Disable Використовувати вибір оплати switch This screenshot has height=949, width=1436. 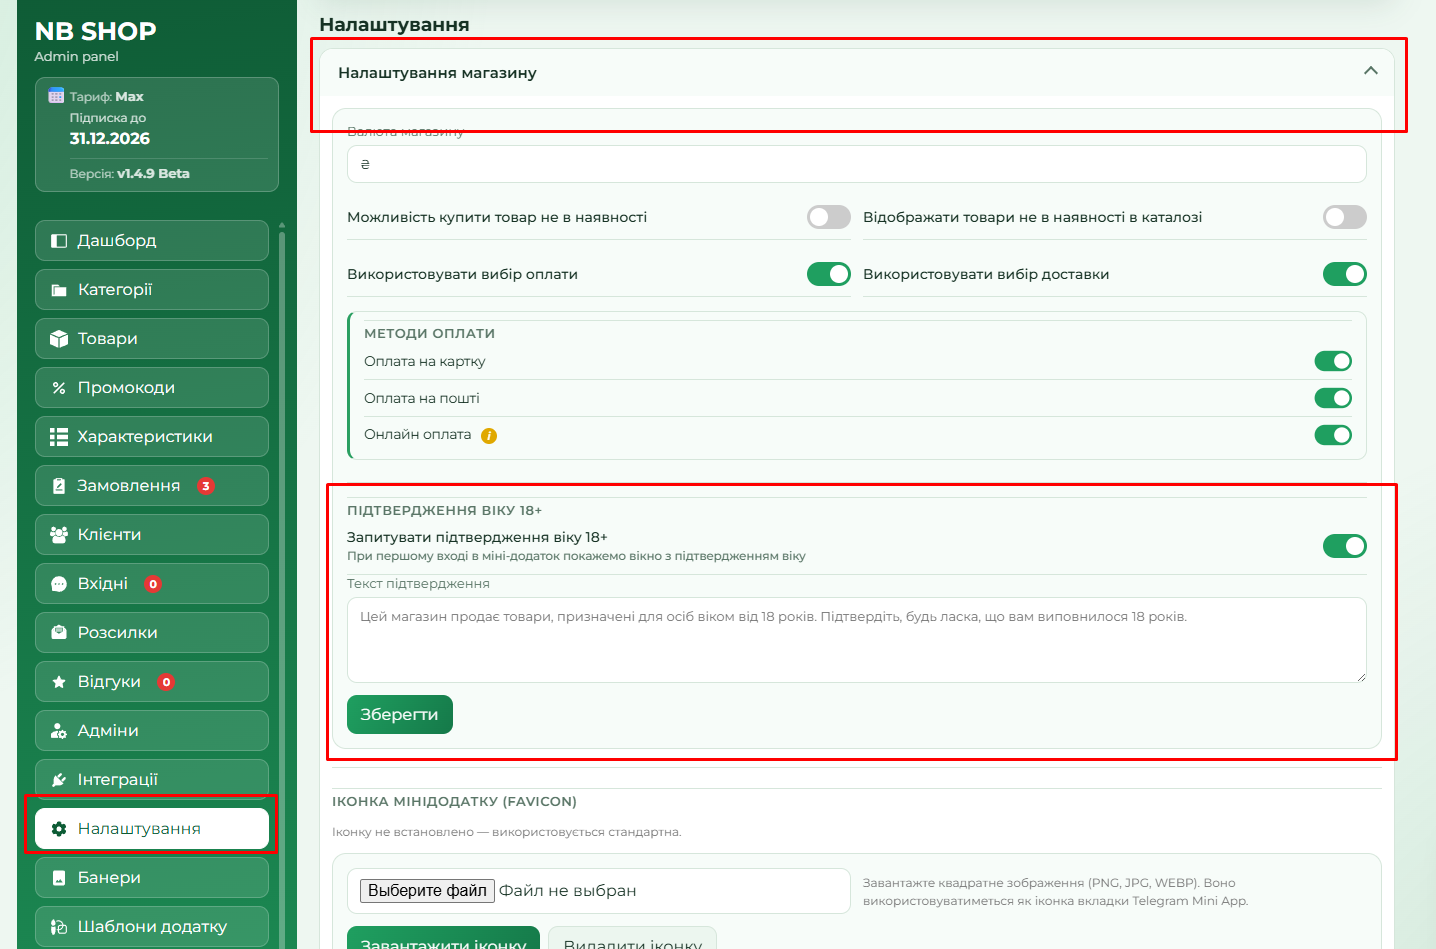(829, 274)
